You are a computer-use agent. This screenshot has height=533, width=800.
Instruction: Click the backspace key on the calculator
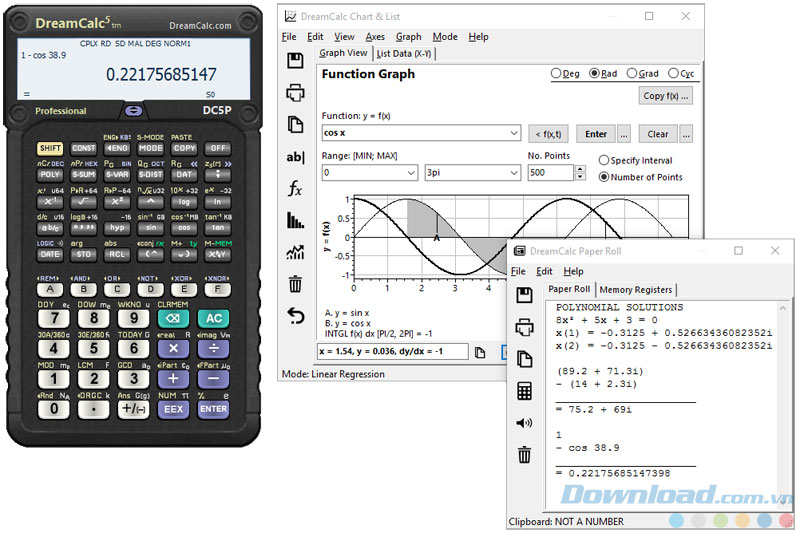pyautogui.click(x=173, y=318)
